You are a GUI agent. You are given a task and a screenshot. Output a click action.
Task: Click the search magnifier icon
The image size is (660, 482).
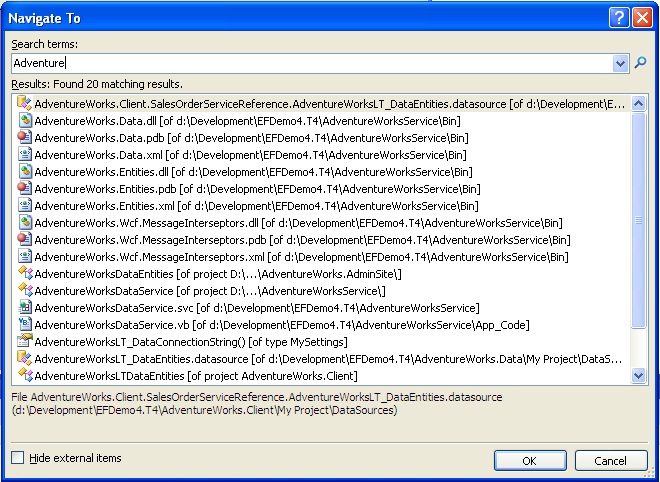point(641,63)
